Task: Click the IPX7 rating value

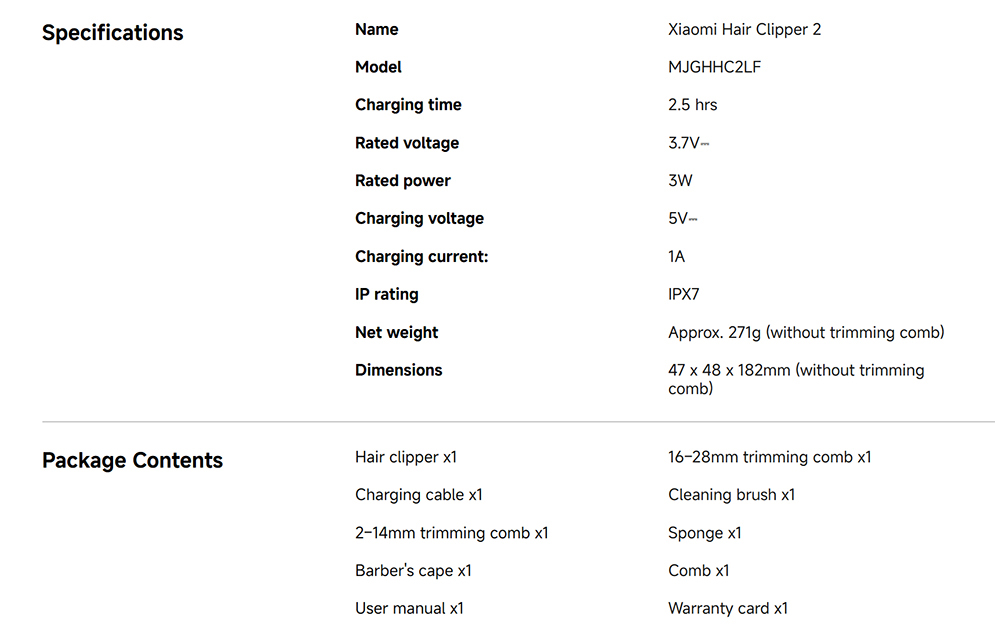Action: 684,295
